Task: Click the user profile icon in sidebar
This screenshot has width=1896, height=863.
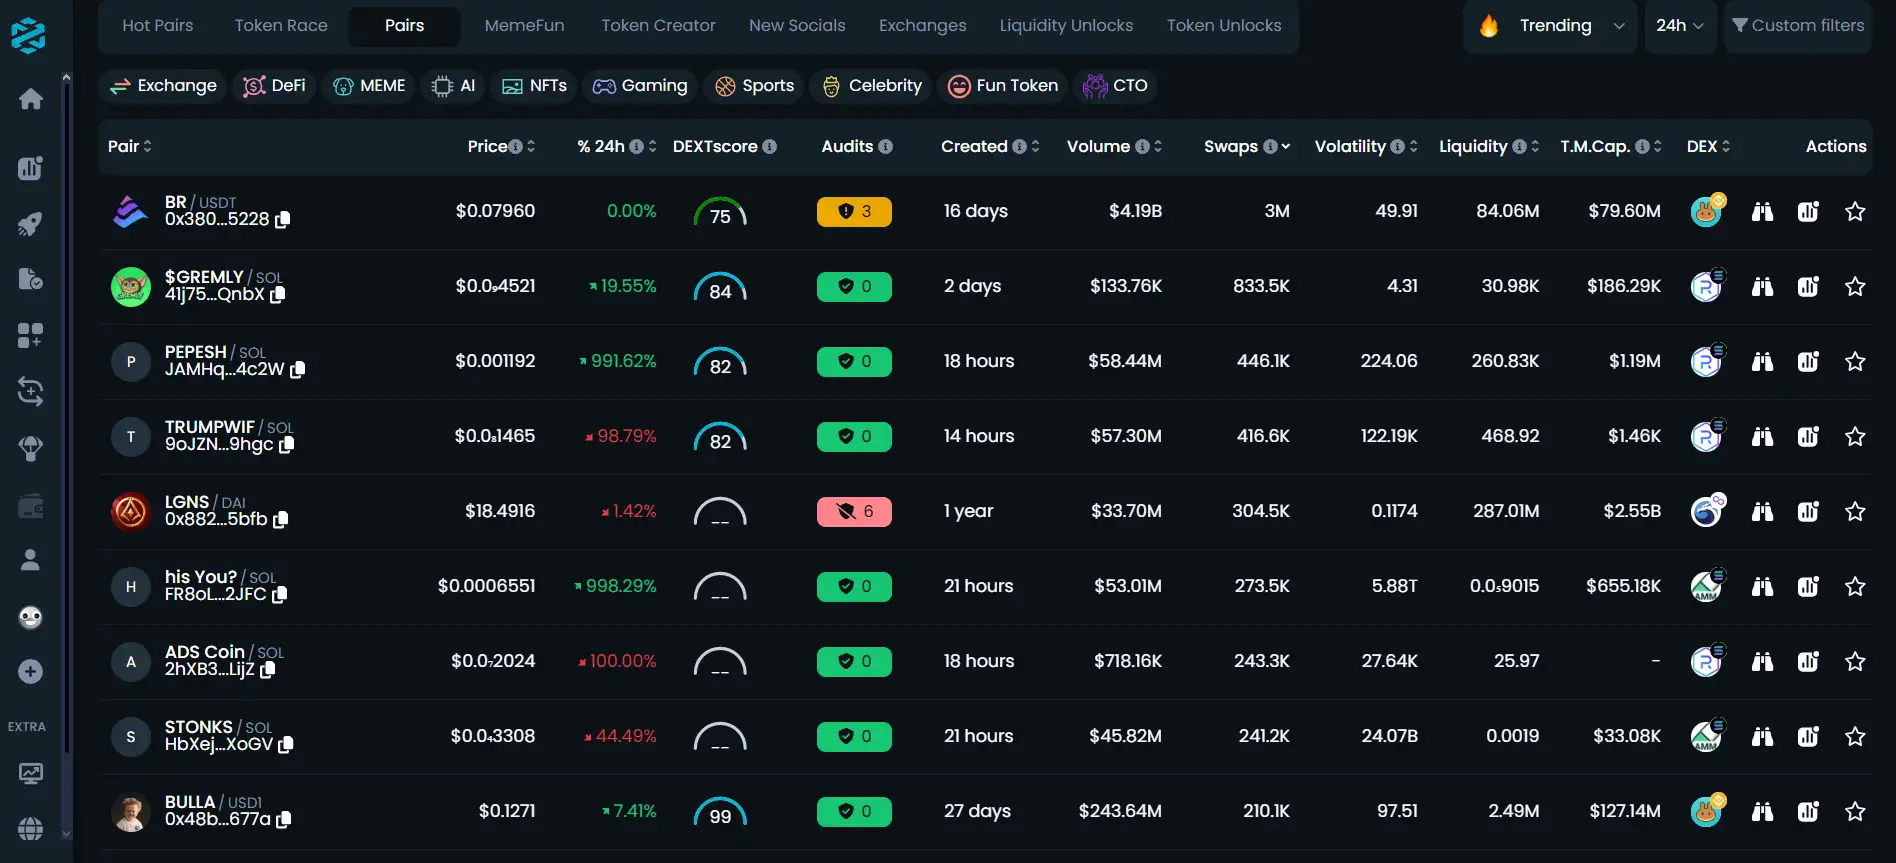Action: pos(30,560)
